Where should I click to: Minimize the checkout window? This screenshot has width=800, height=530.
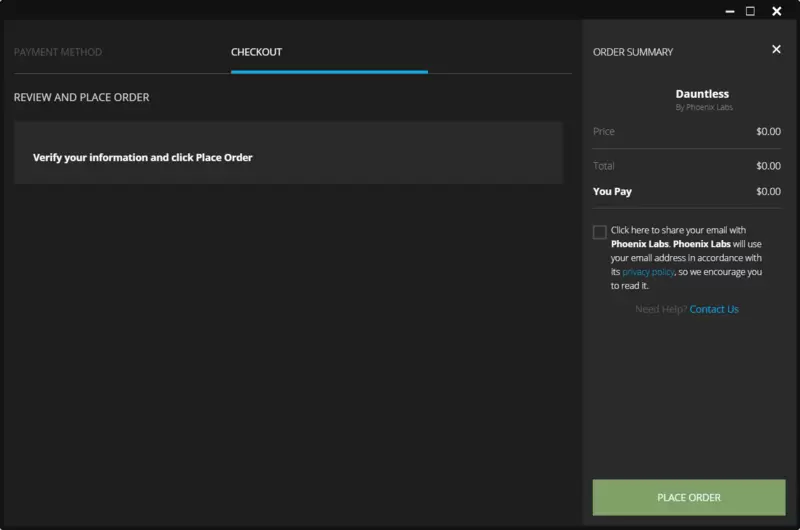click(730, 11)
